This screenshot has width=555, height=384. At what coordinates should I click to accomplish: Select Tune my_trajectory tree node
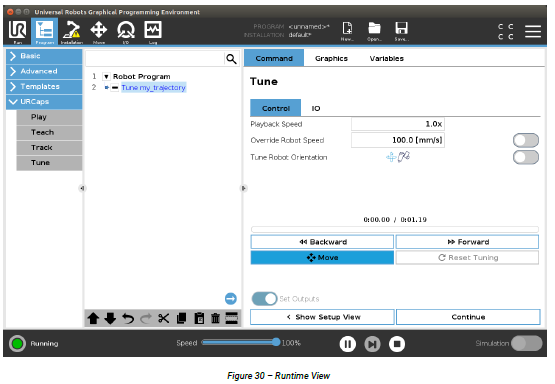(154, 87)
